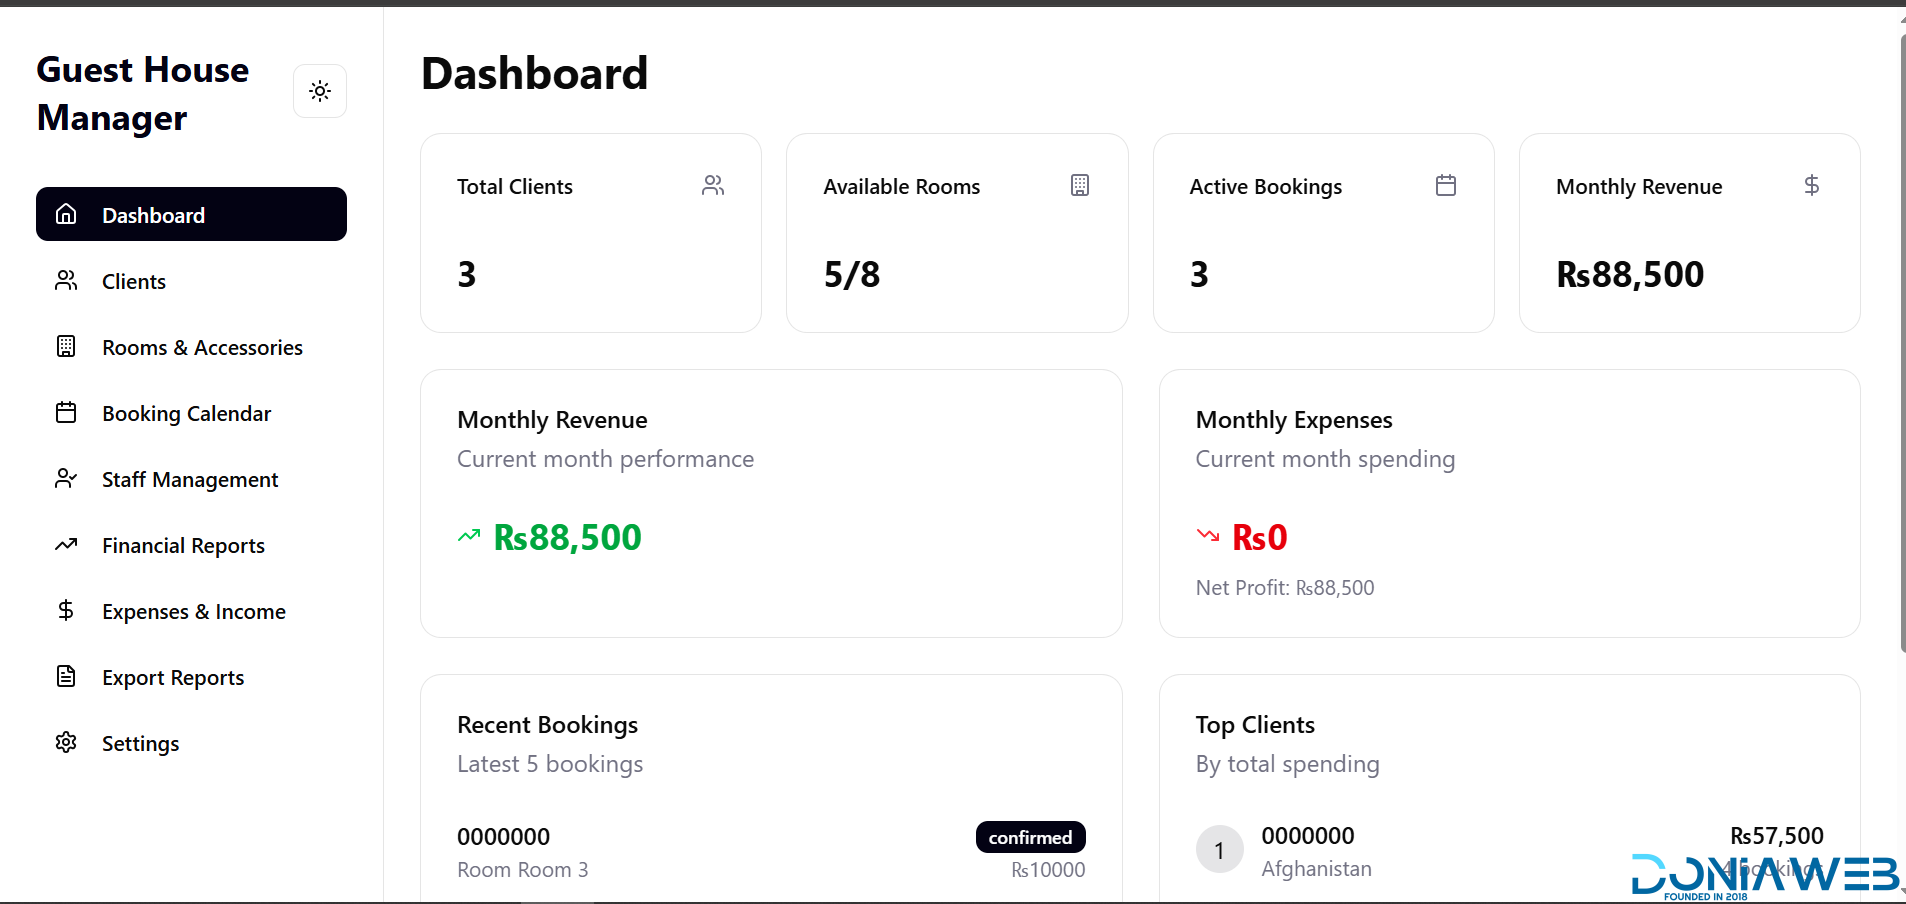This screenshot has width=1906, height=904.
Task: Click the Settings gear icon in sidebar
Action: pos(66,743)
